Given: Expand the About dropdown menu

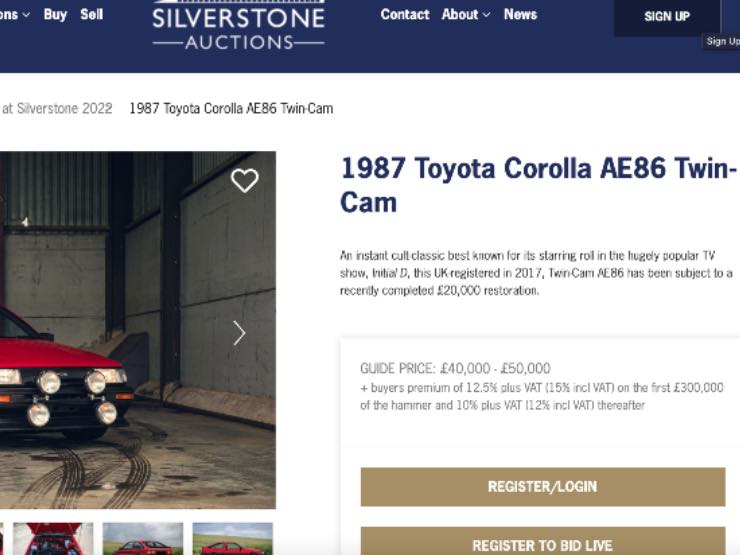Looking at the screenshot, I should 466,15.
